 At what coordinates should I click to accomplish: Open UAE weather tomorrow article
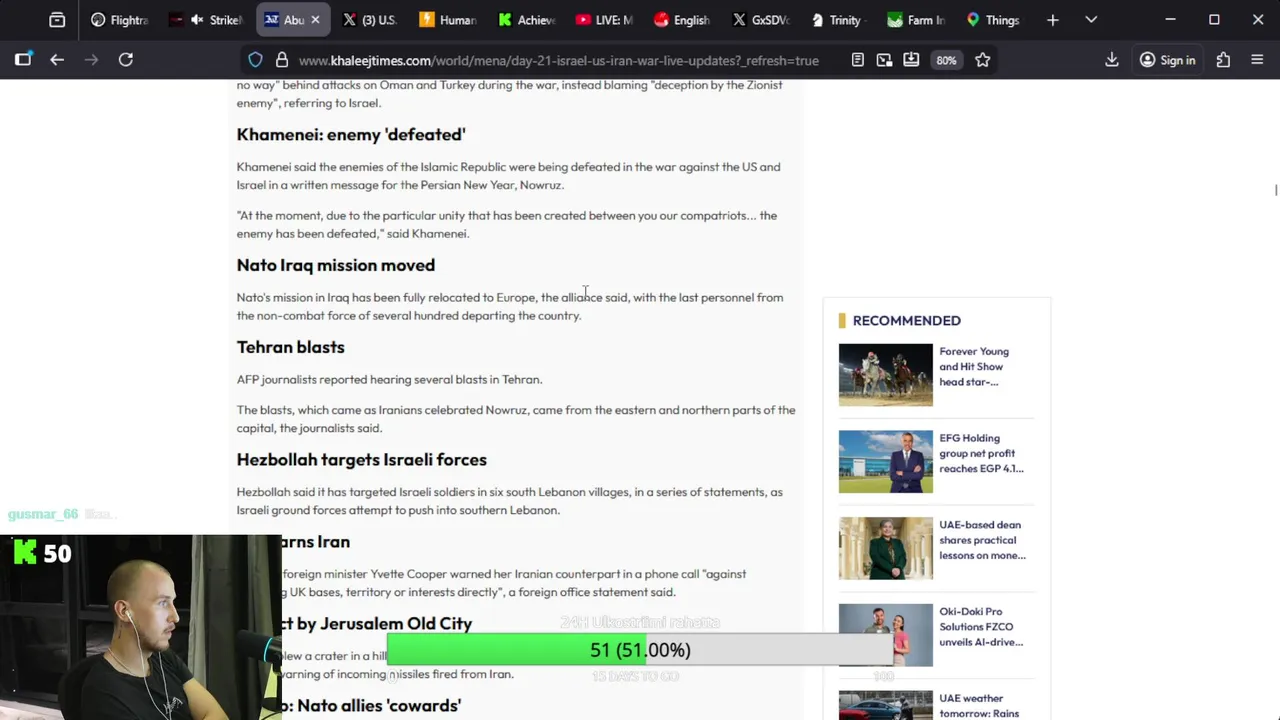(979, 706)
